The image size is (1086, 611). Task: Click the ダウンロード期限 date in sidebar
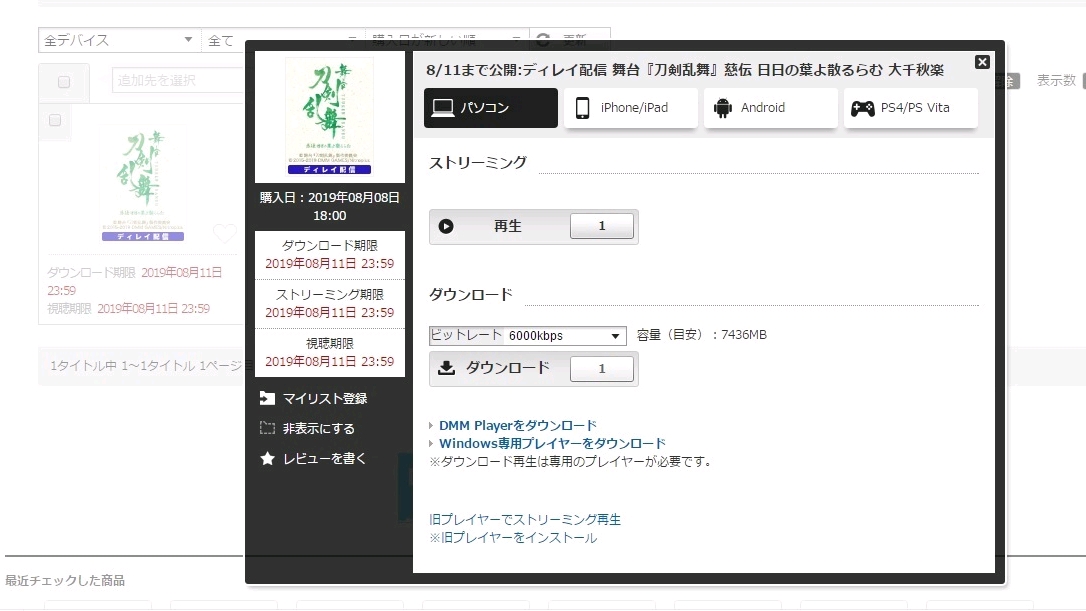(x=330, y=263)
